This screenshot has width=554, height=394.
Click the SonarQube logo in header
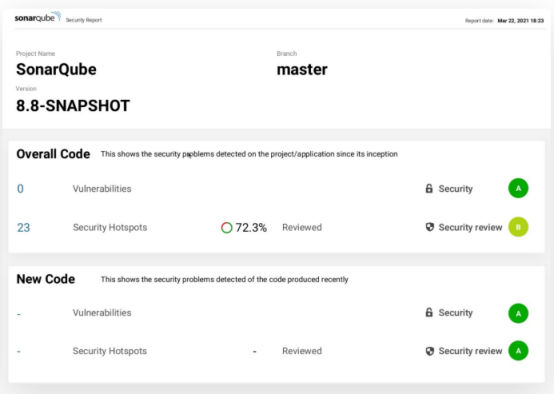click(38, 17)
